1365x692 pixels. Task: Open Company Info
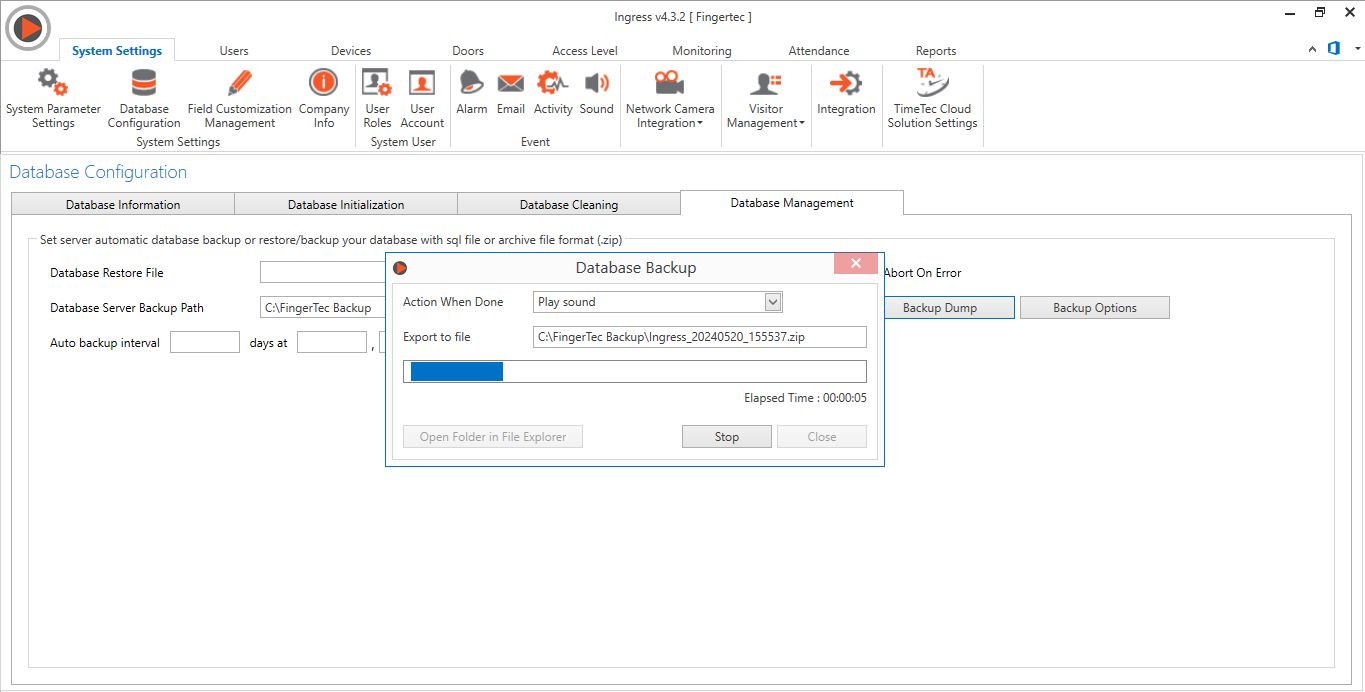324,99
